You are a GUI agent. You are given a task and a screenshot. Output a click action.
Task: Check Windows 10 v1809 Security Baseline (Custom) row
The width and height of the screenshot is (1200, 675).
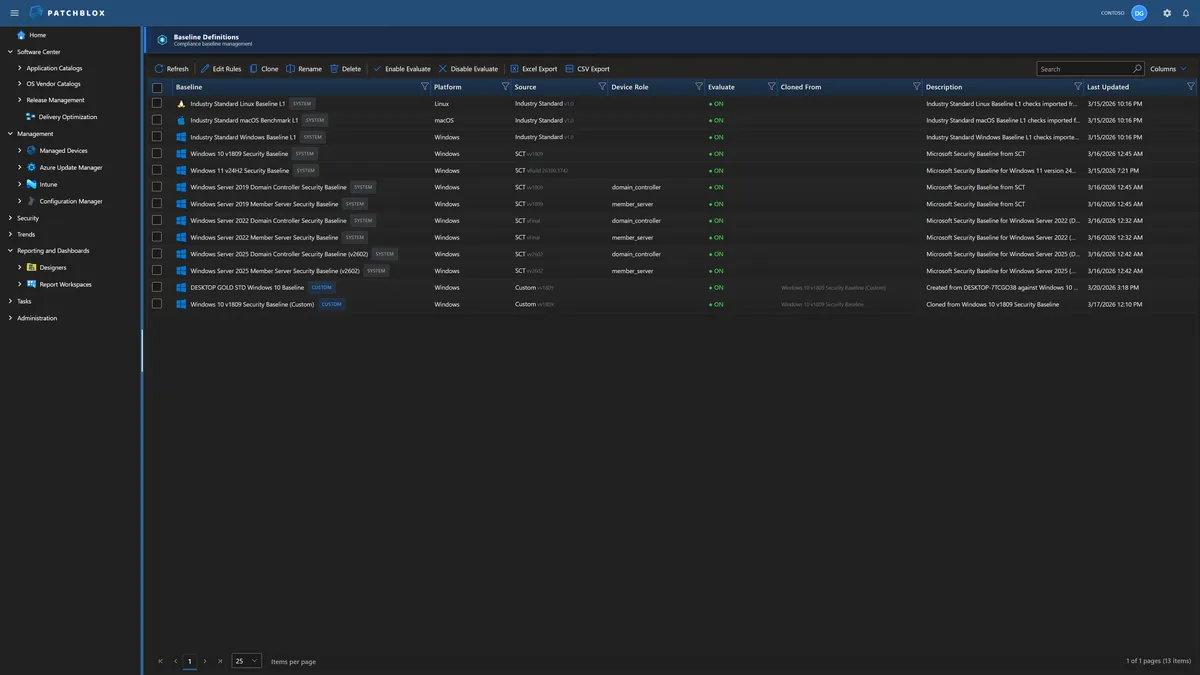157,304
